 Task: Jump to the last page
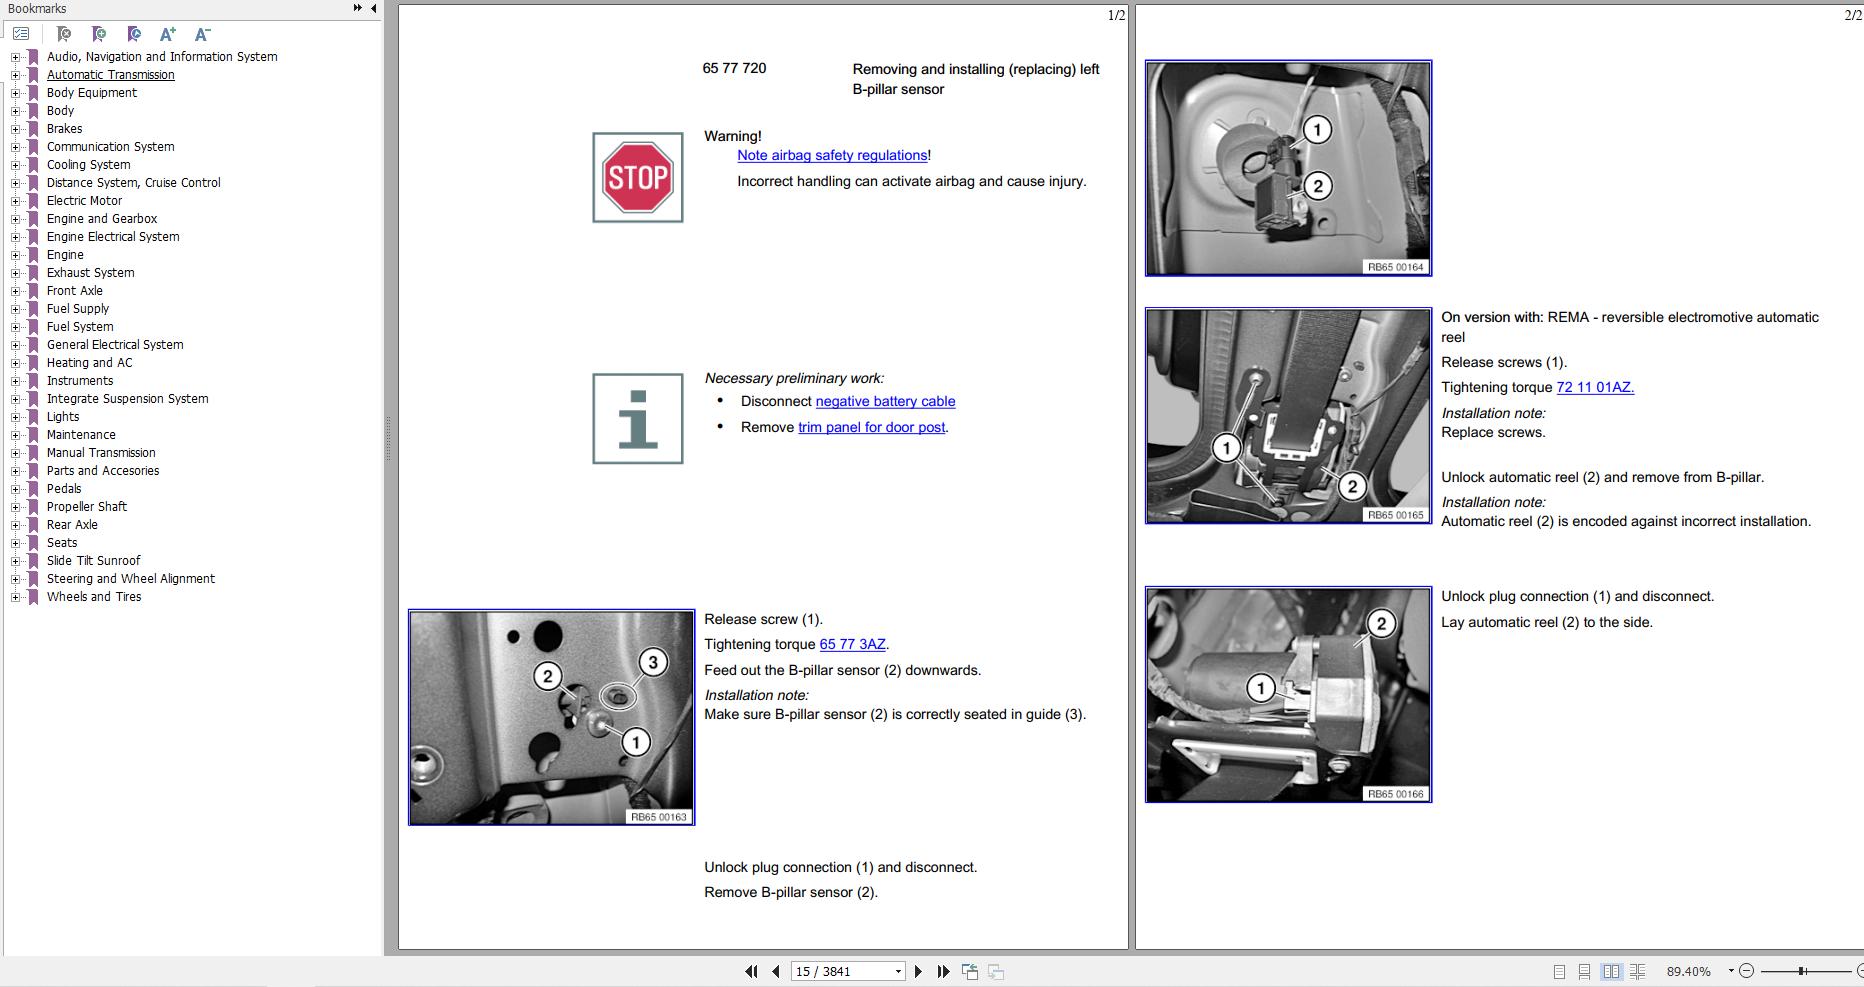pos(943,971)
